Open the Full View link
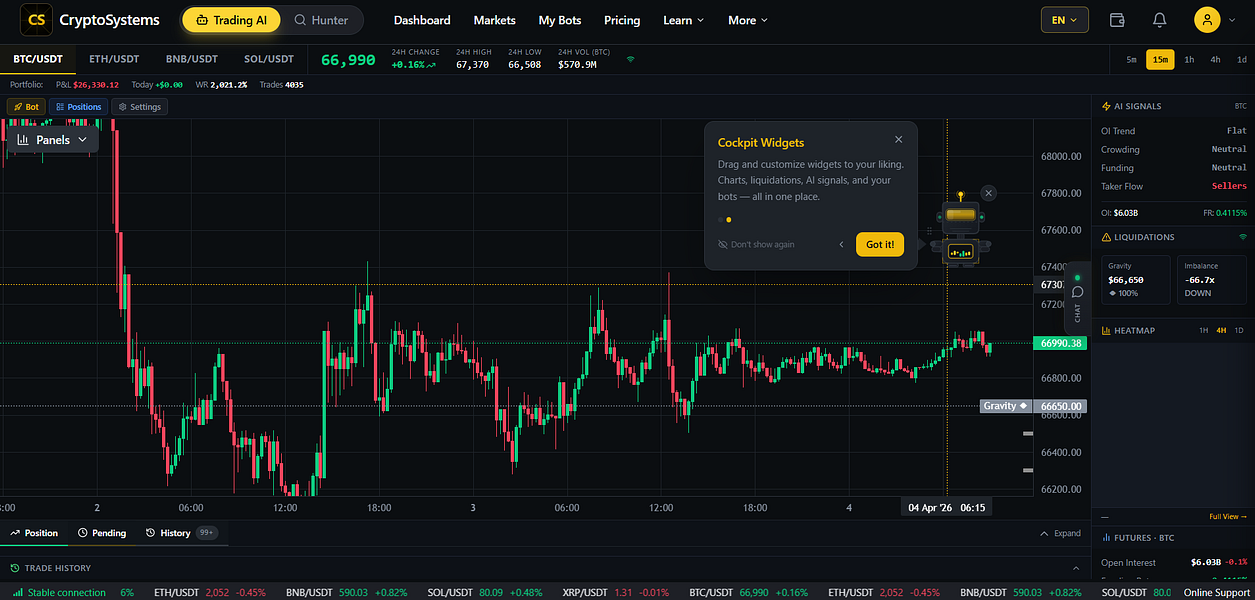Screen dimensions: 1255x600 (1228, 517)
